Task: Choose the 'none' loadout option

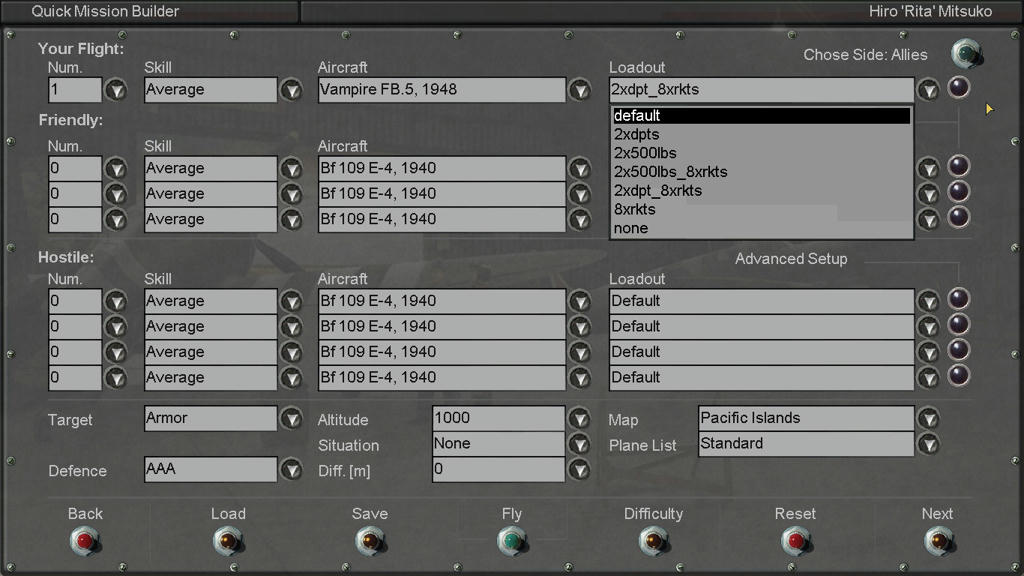Action: [631, 228]
